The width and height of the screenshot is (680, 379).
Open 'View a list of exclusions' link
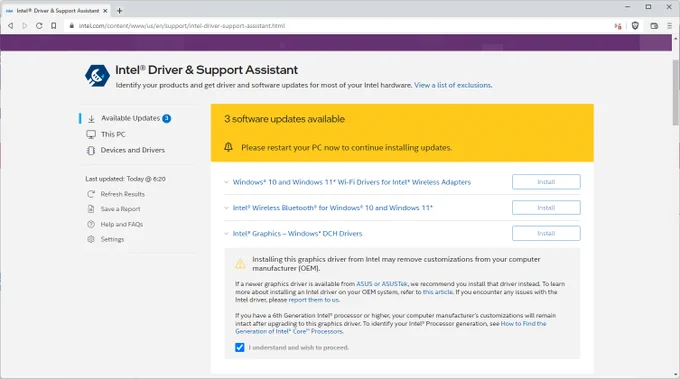point(453,85)
